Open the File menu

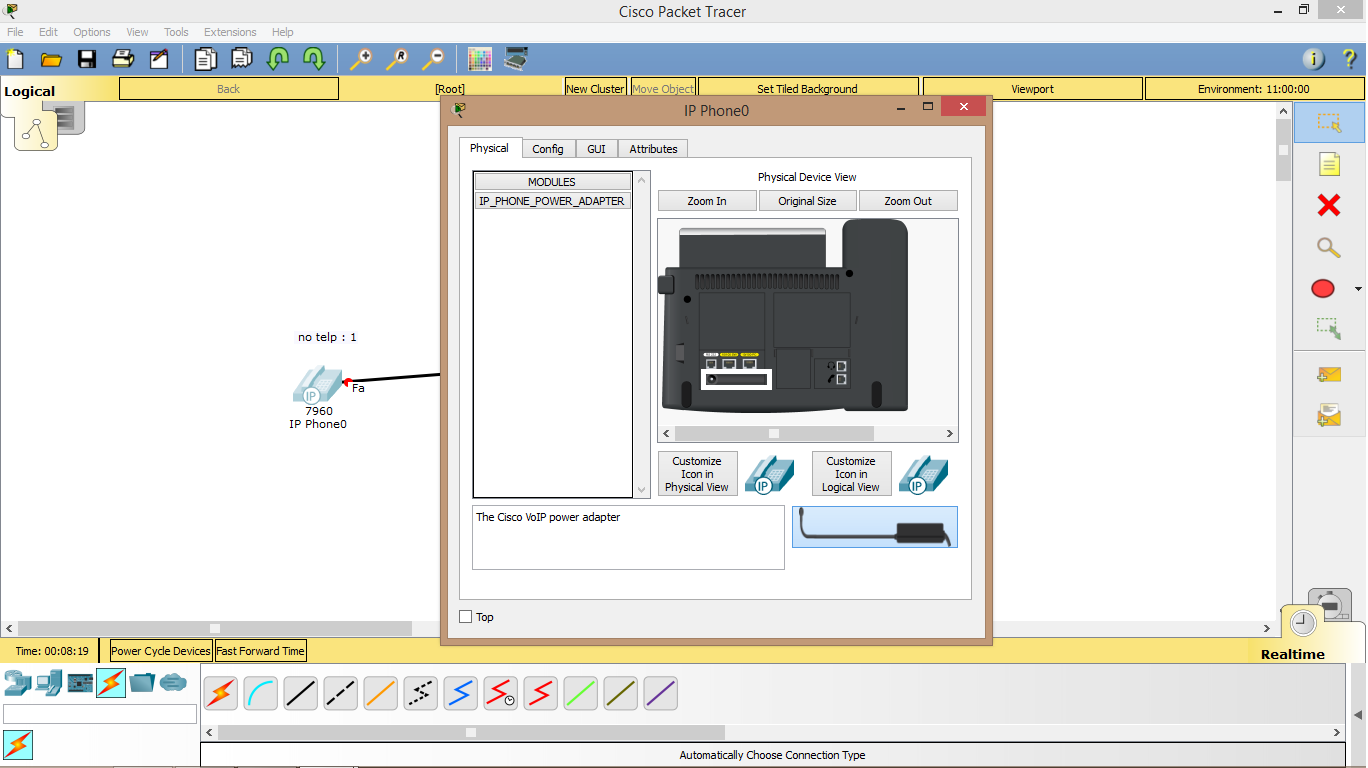(x=15, y=32)
